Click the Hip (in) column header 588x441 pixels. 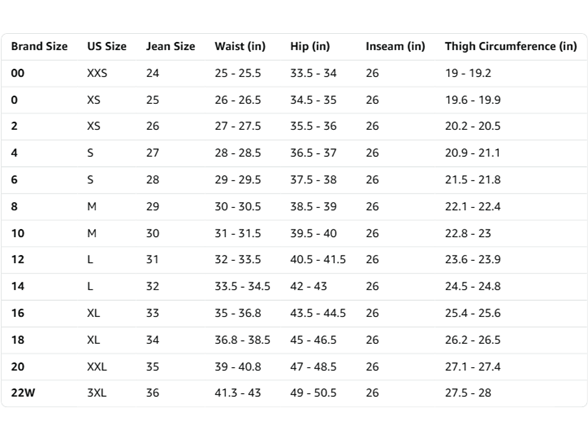(x=310, y=46)
